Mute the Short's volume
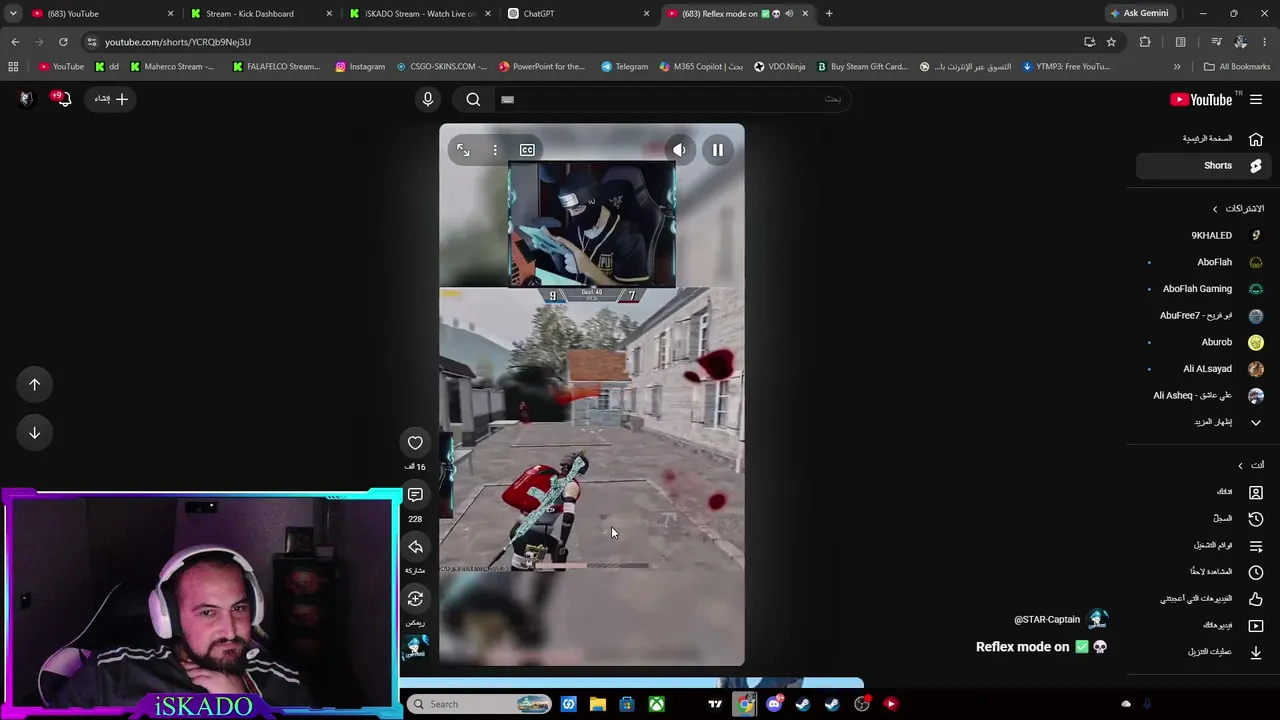1280x720 pixels. tap(679, 150)
